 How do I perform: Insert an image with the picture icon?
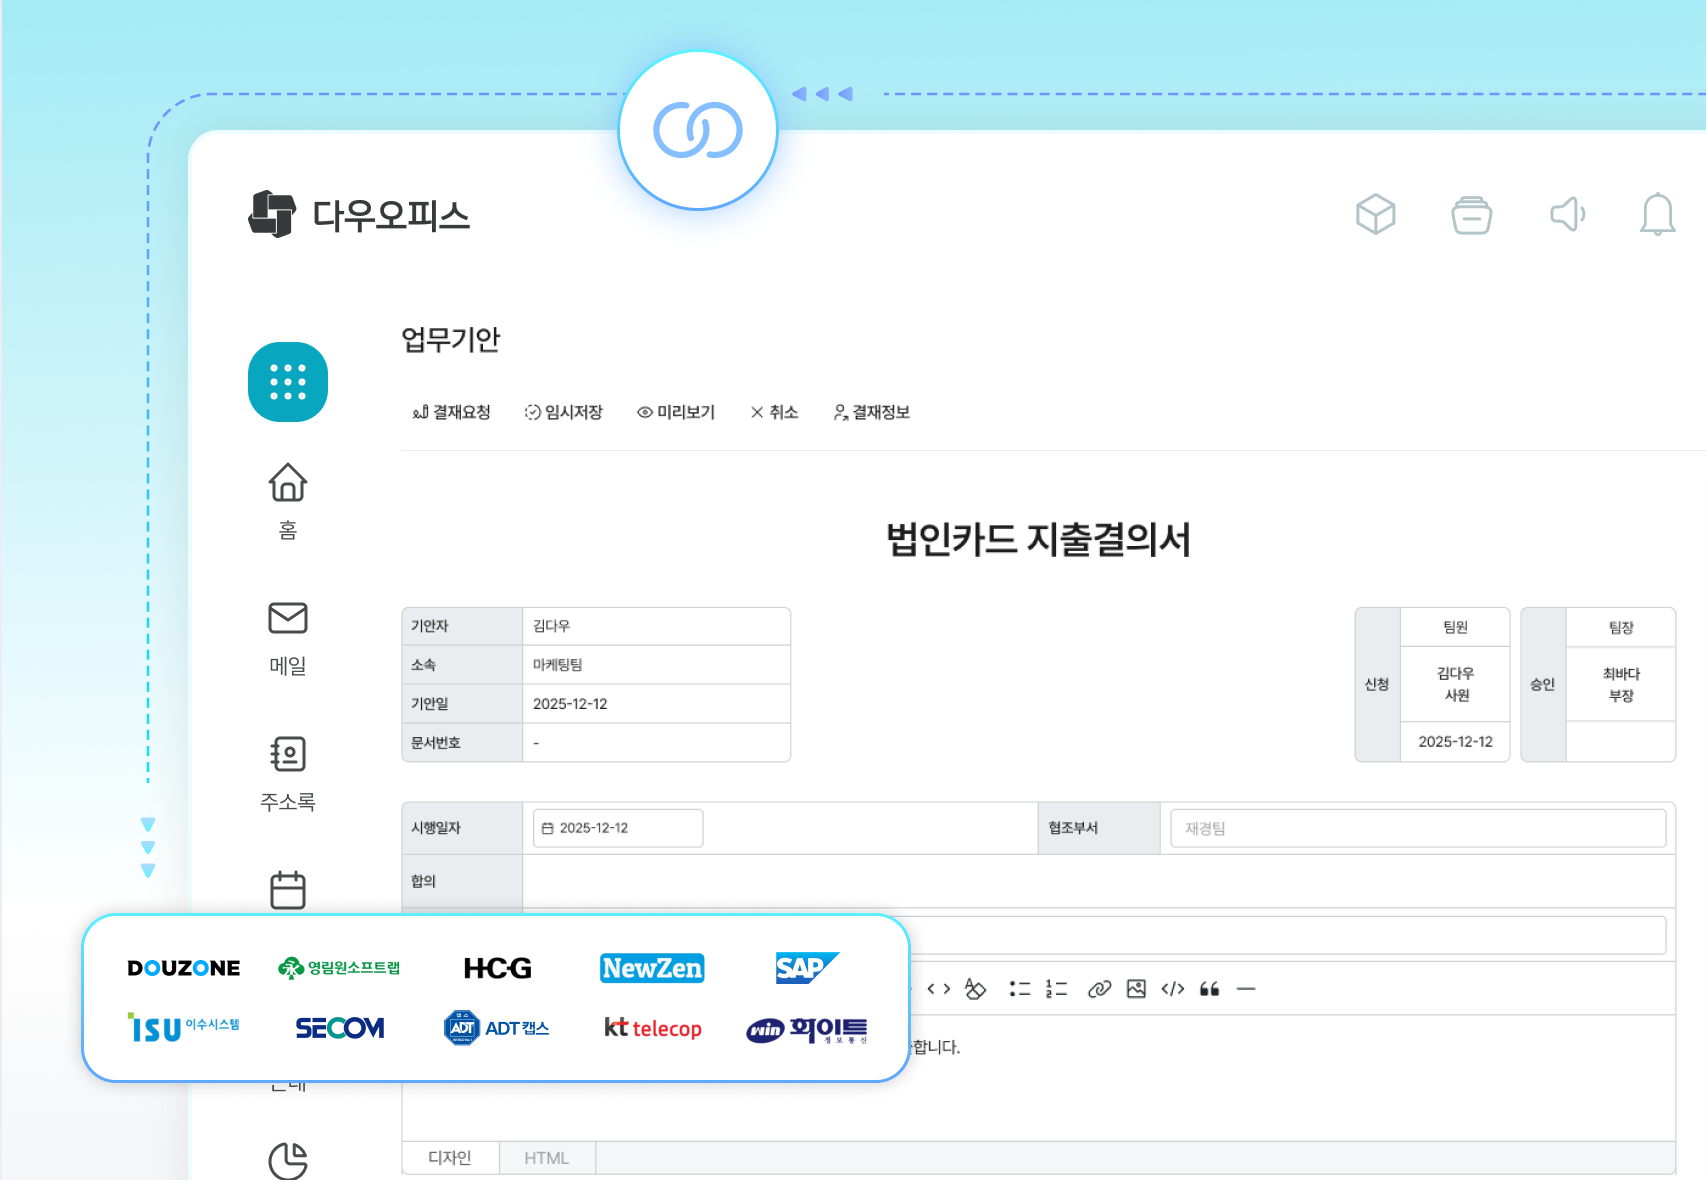pyautogui.click(x=1135, y=989)
